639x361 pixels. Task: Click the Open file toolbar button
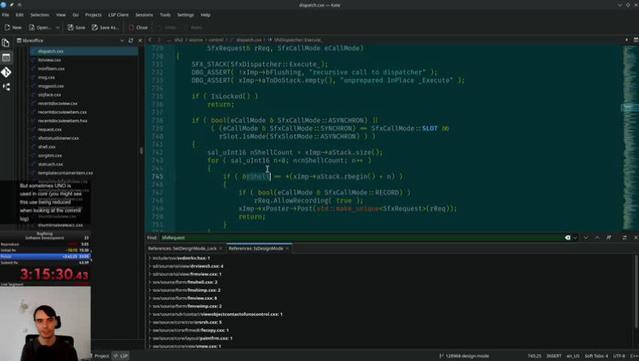tap(40, 27)
